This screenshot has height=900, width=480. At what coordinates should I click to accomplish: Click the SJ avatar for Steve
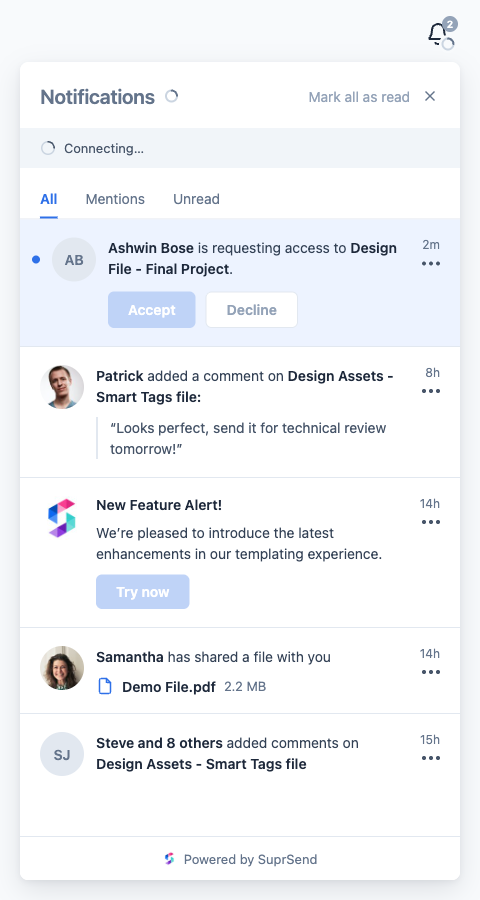click(62, 754)
